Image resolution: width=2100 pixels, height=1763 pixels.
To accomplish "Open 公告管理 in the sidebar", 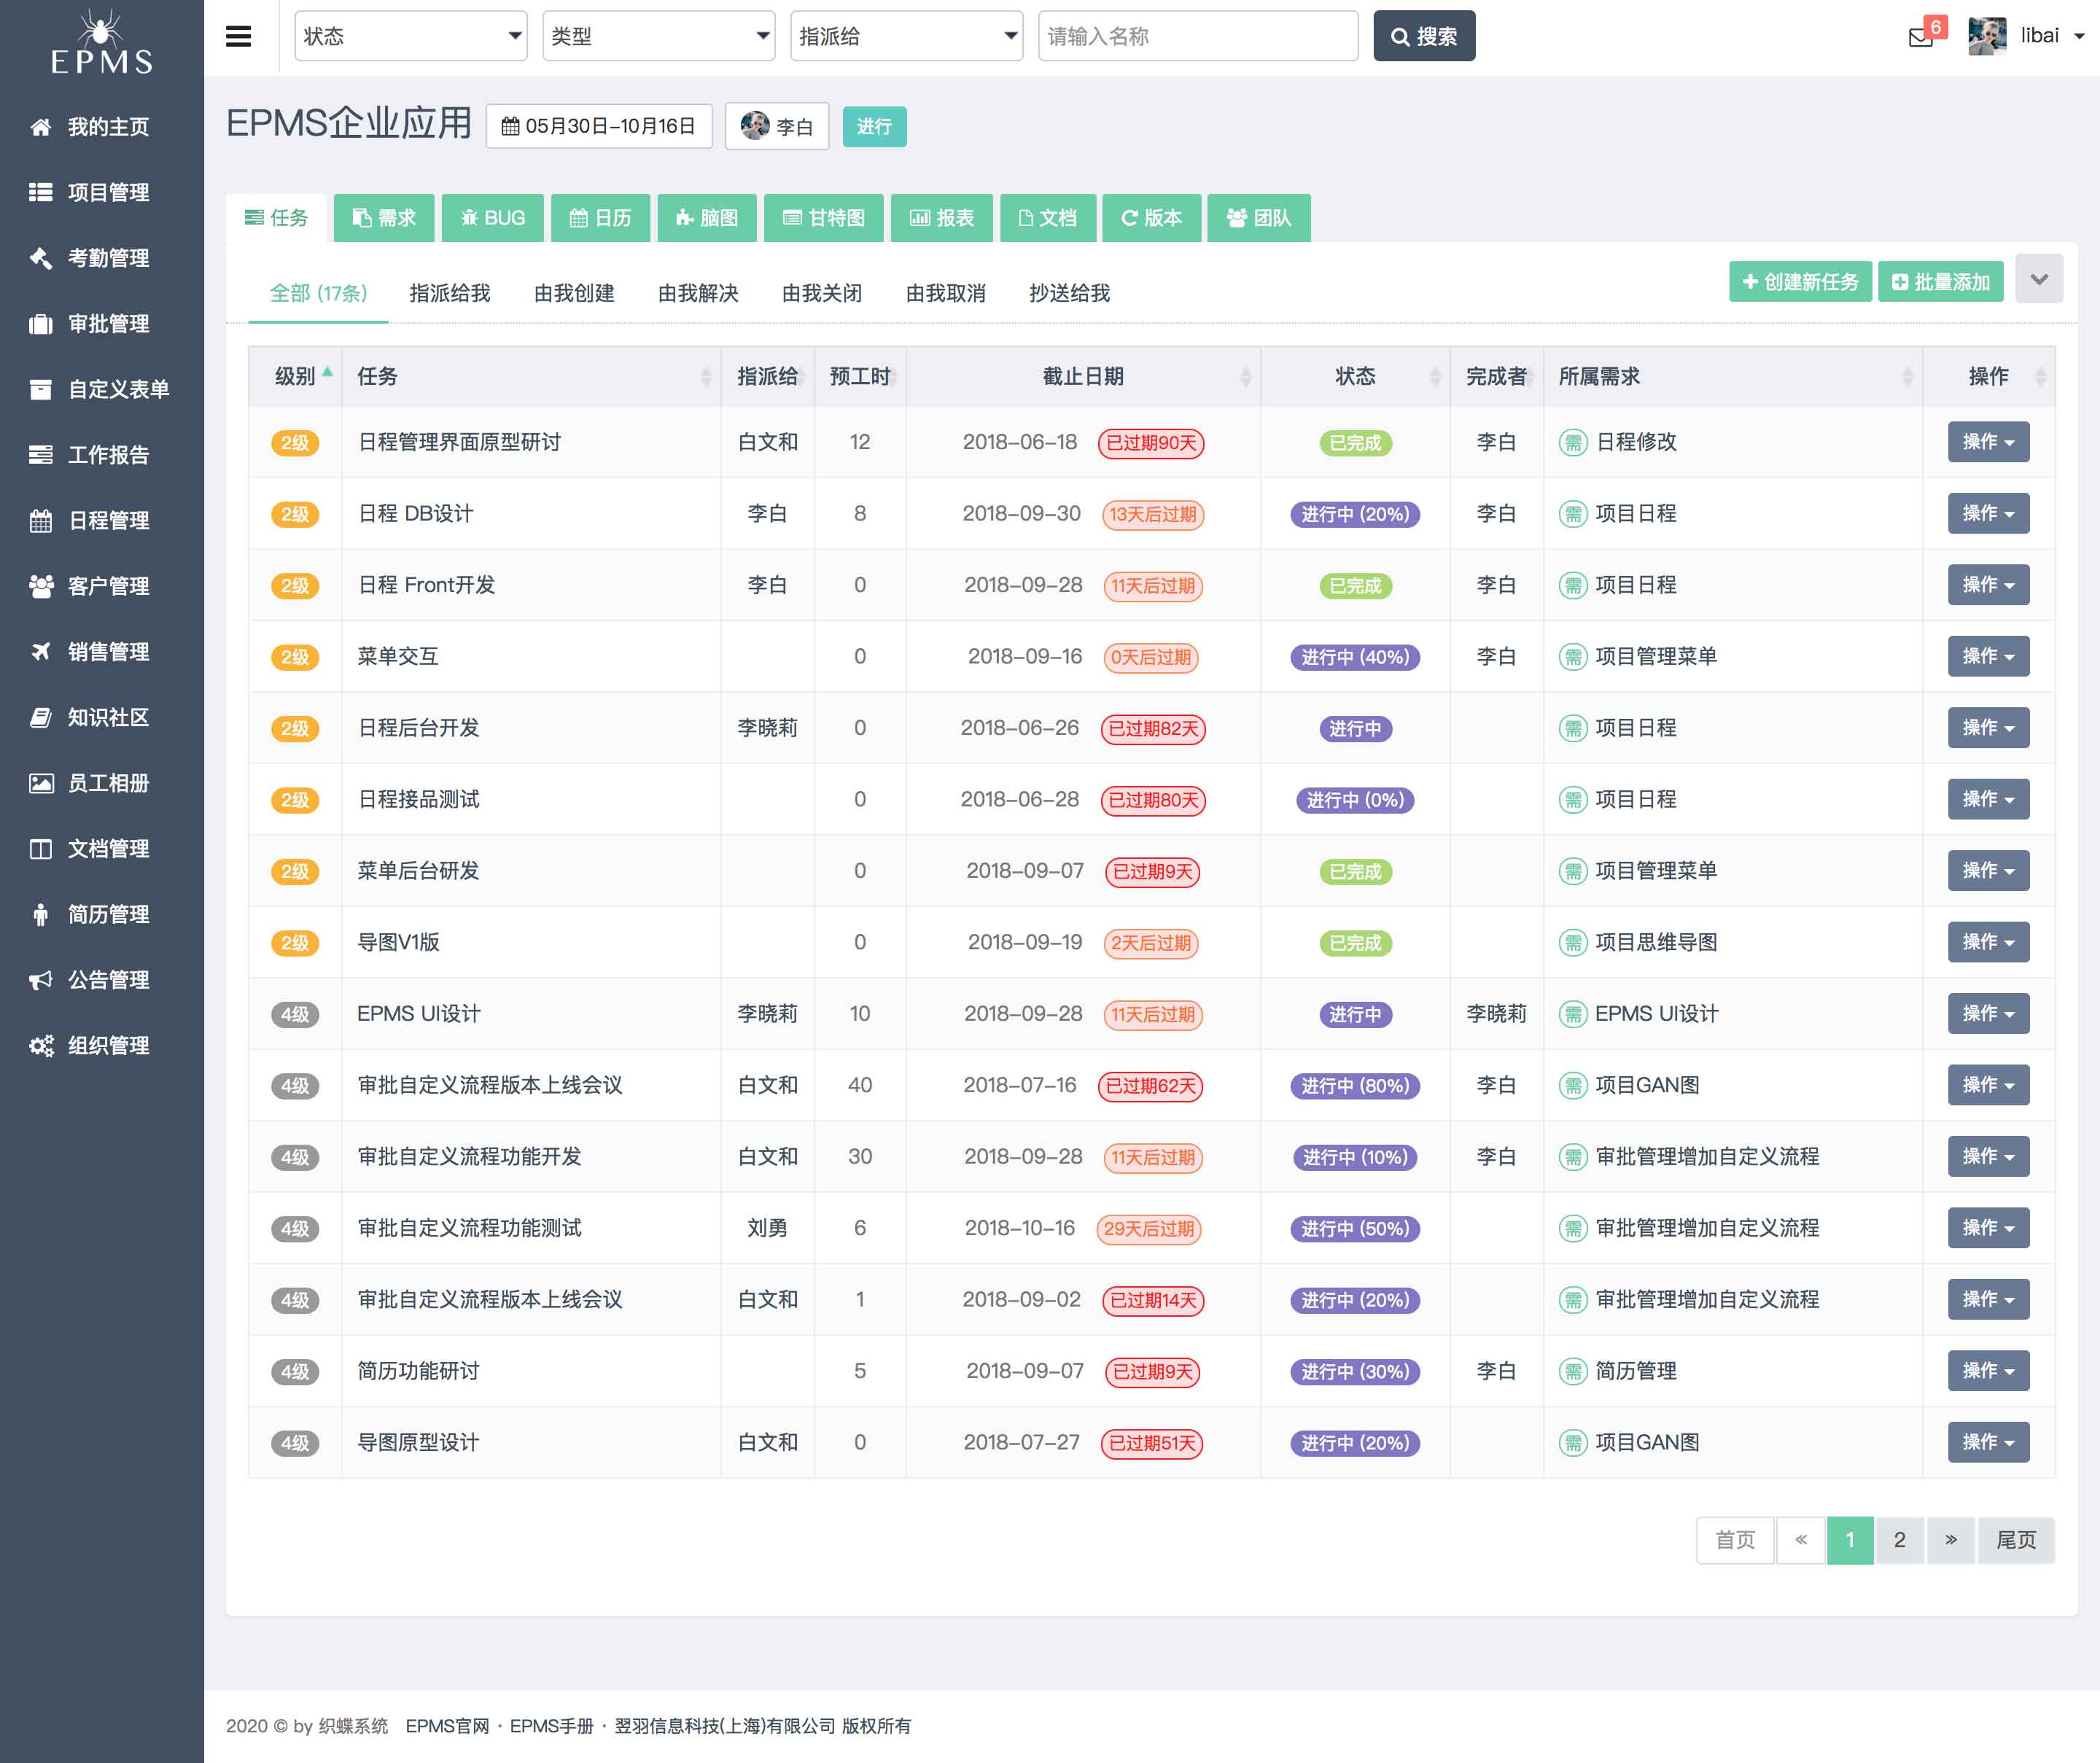I will click(102, 980).
